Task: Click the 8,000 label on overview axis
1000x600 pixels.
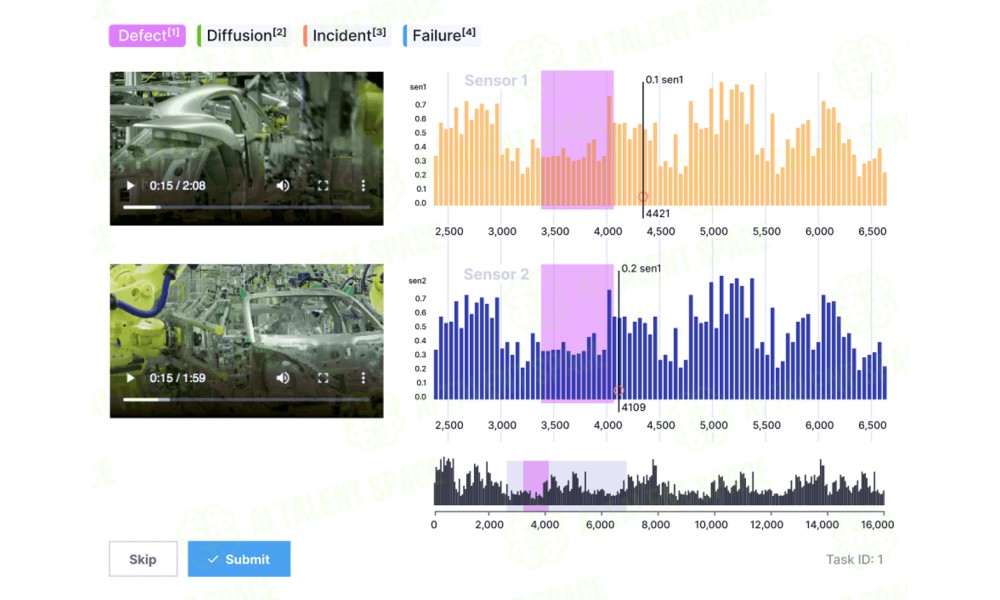Action: [x=656, y=524]
